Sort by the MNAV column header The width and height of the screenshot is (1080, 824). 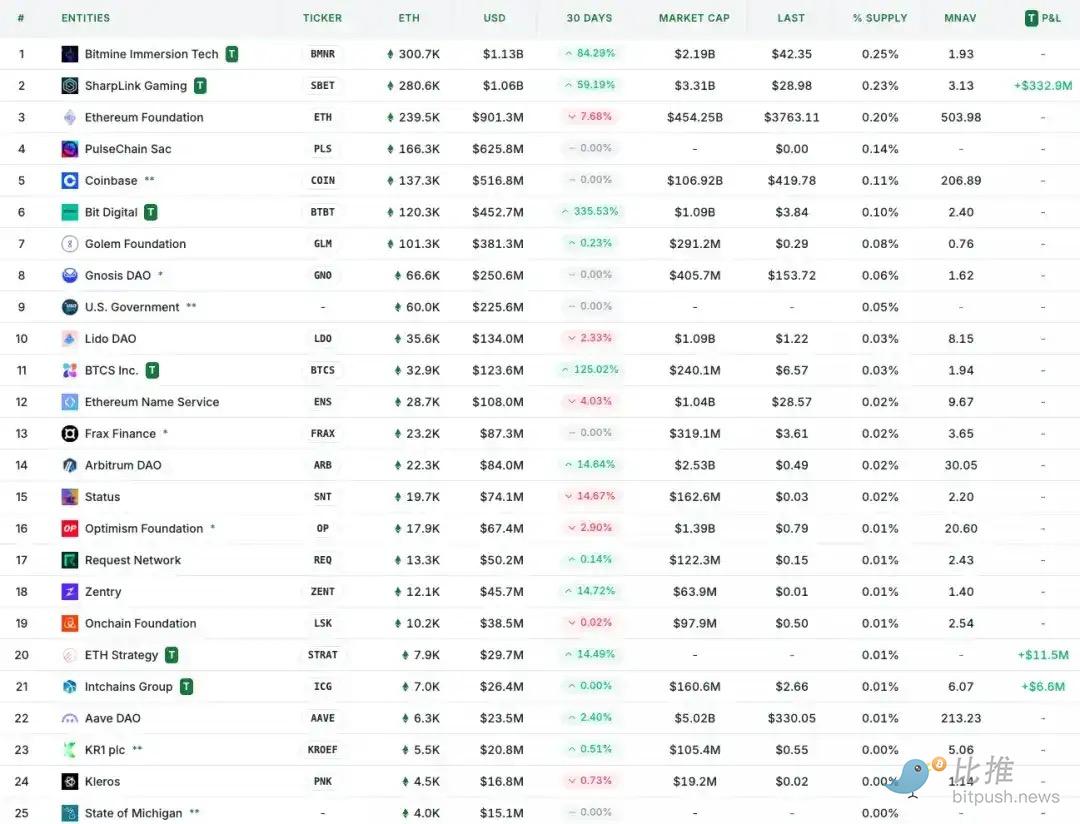point(961,18)
